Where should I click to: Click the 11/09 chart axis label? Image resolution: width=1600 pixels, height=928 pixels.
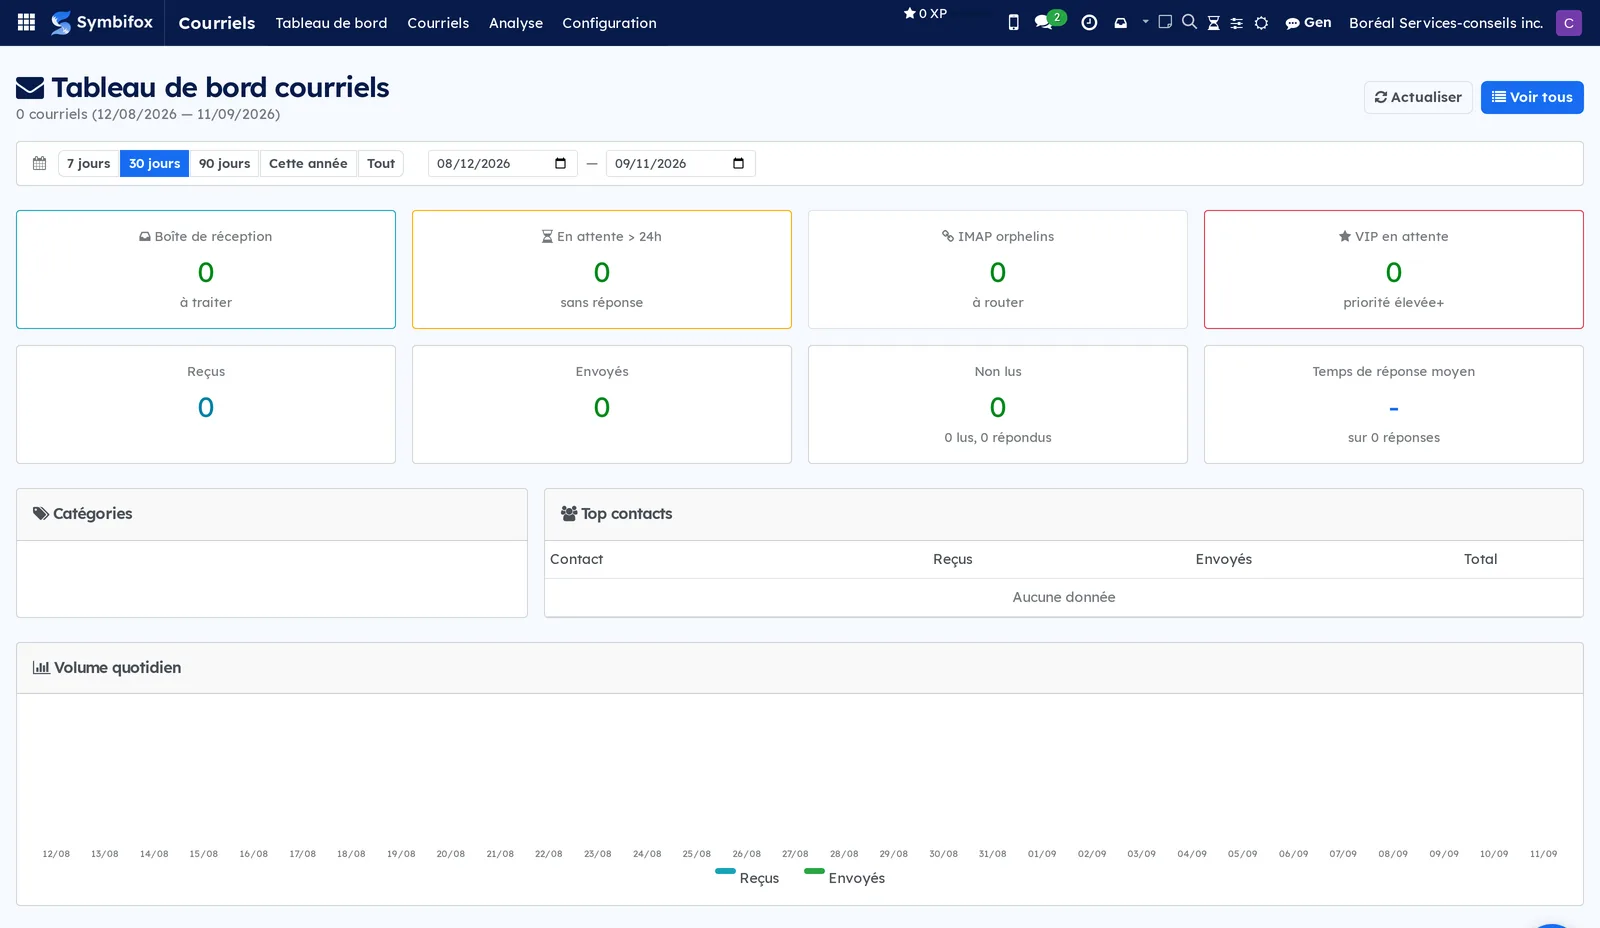point(1543,854)
